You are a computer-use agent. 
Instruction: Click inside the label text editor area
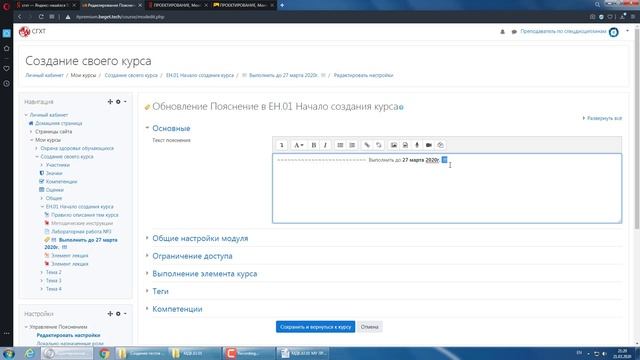pos(447,188)
